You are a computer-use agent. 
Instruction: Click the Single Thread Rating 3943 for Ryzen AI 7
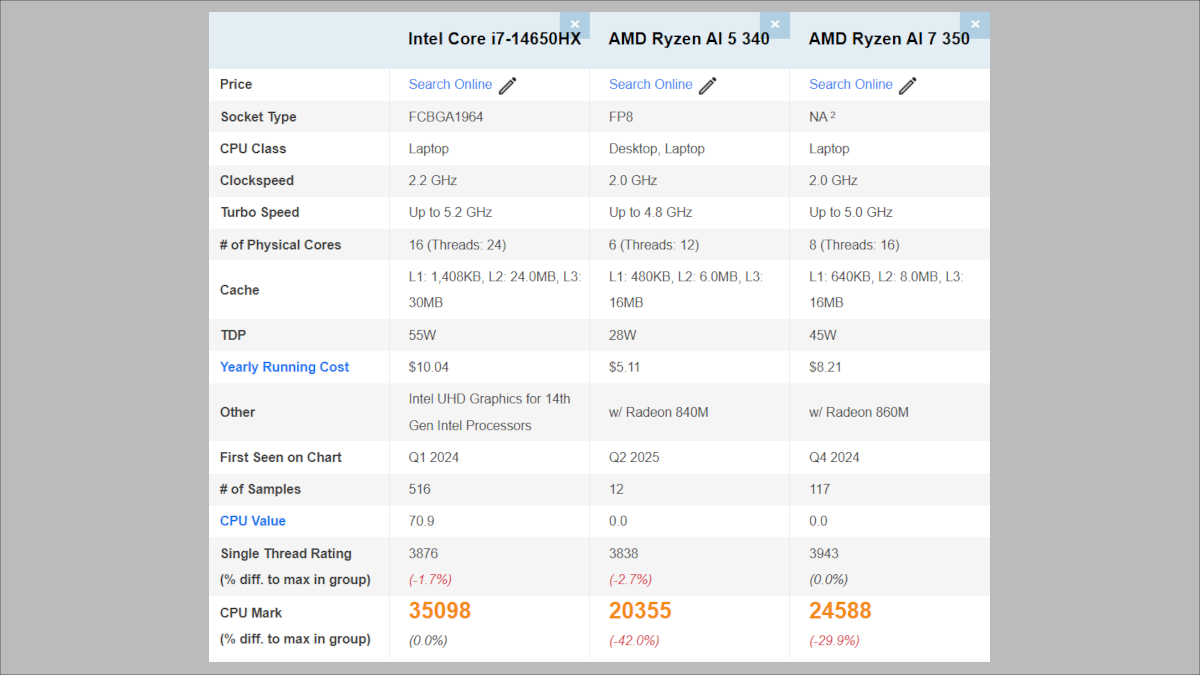coord(822,553)
